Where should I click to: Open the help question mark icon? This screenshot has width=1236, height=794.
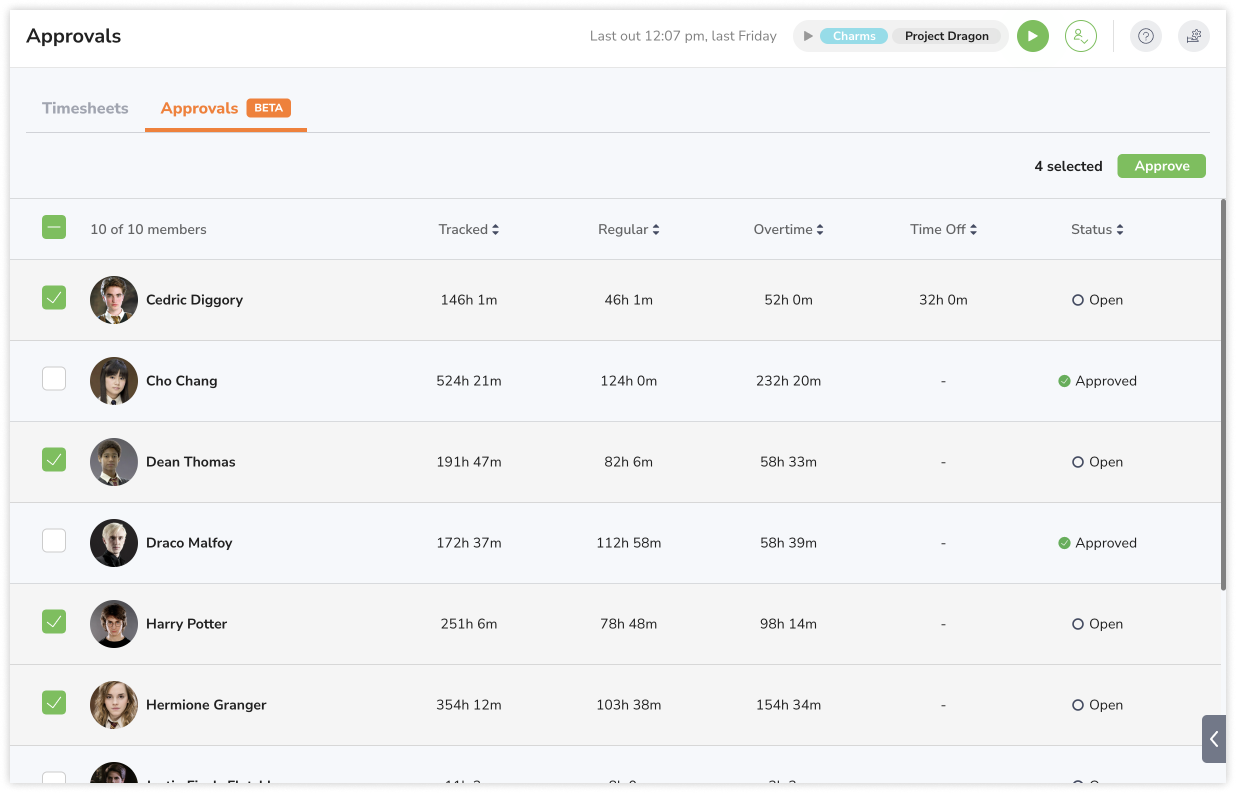point(1145,36)
